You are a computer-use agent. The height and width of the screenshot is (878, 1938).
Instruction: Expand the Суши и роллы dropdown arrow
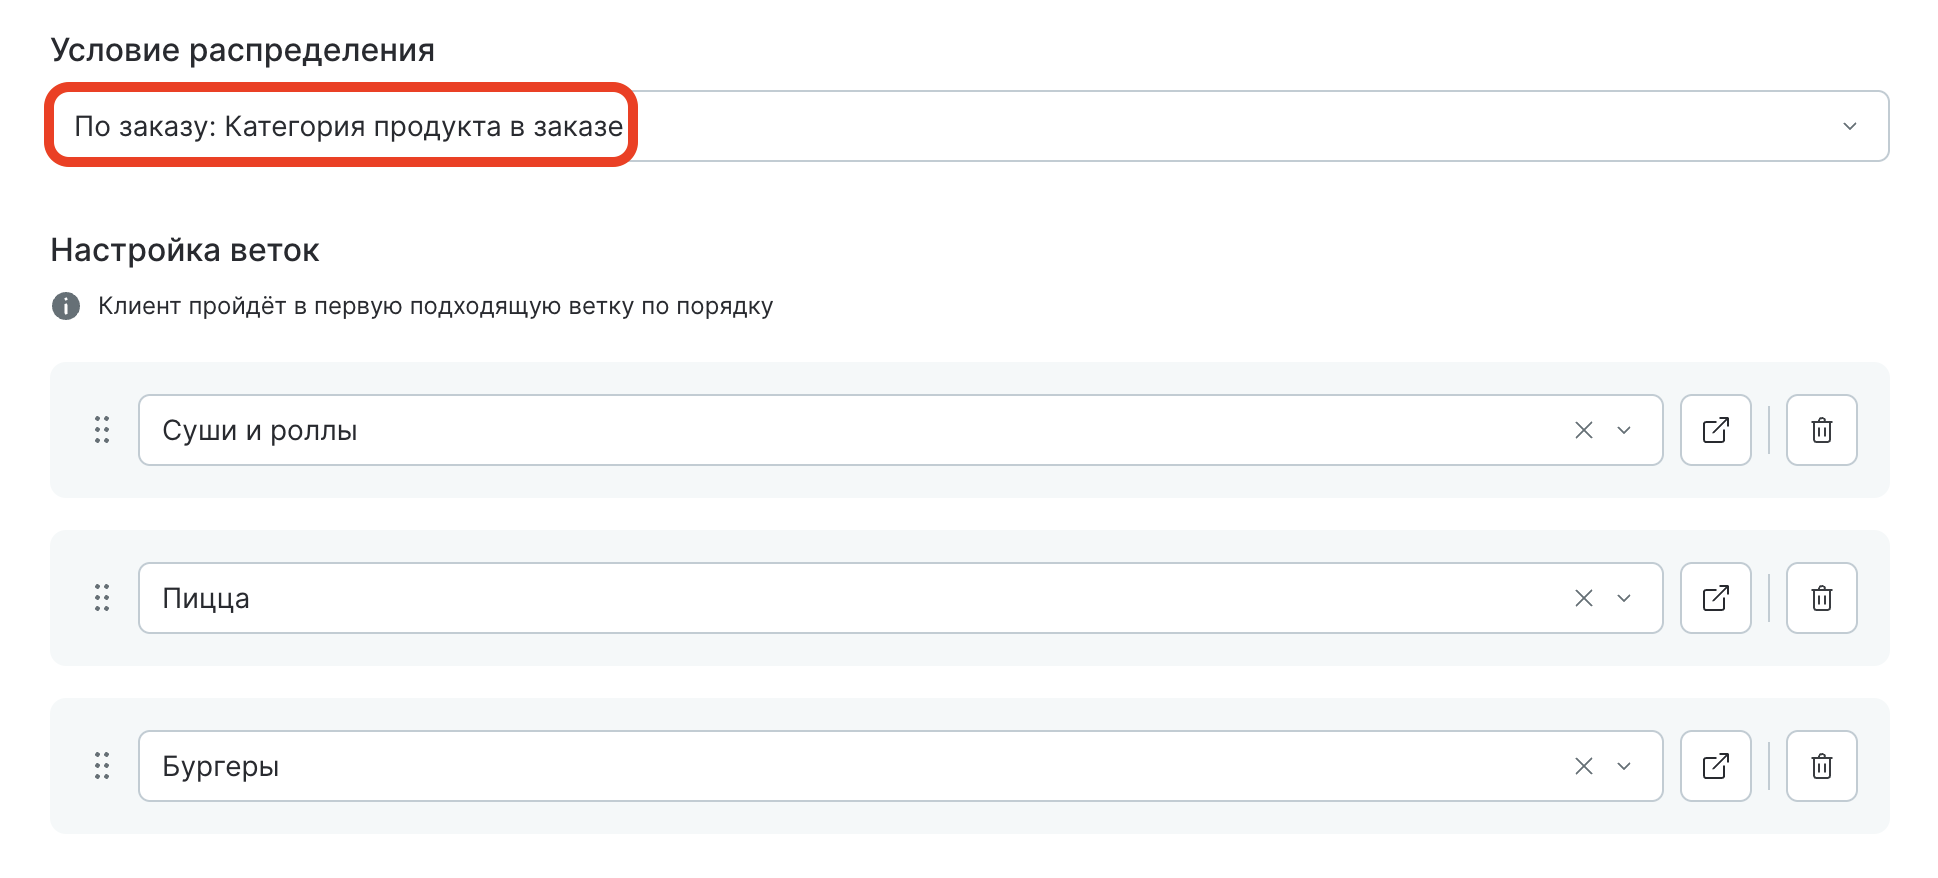(x=1624, y=430)
